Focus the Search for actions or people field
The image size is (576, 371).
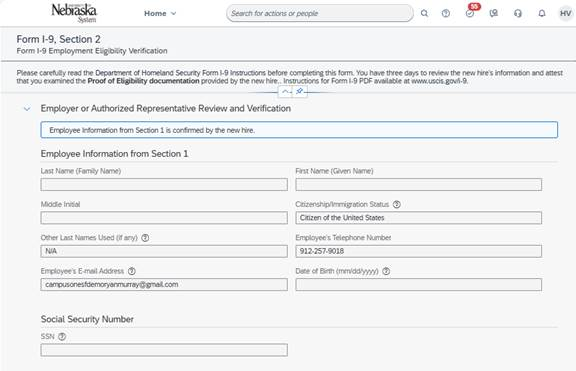pyautogui.click(x=320, y=13)
